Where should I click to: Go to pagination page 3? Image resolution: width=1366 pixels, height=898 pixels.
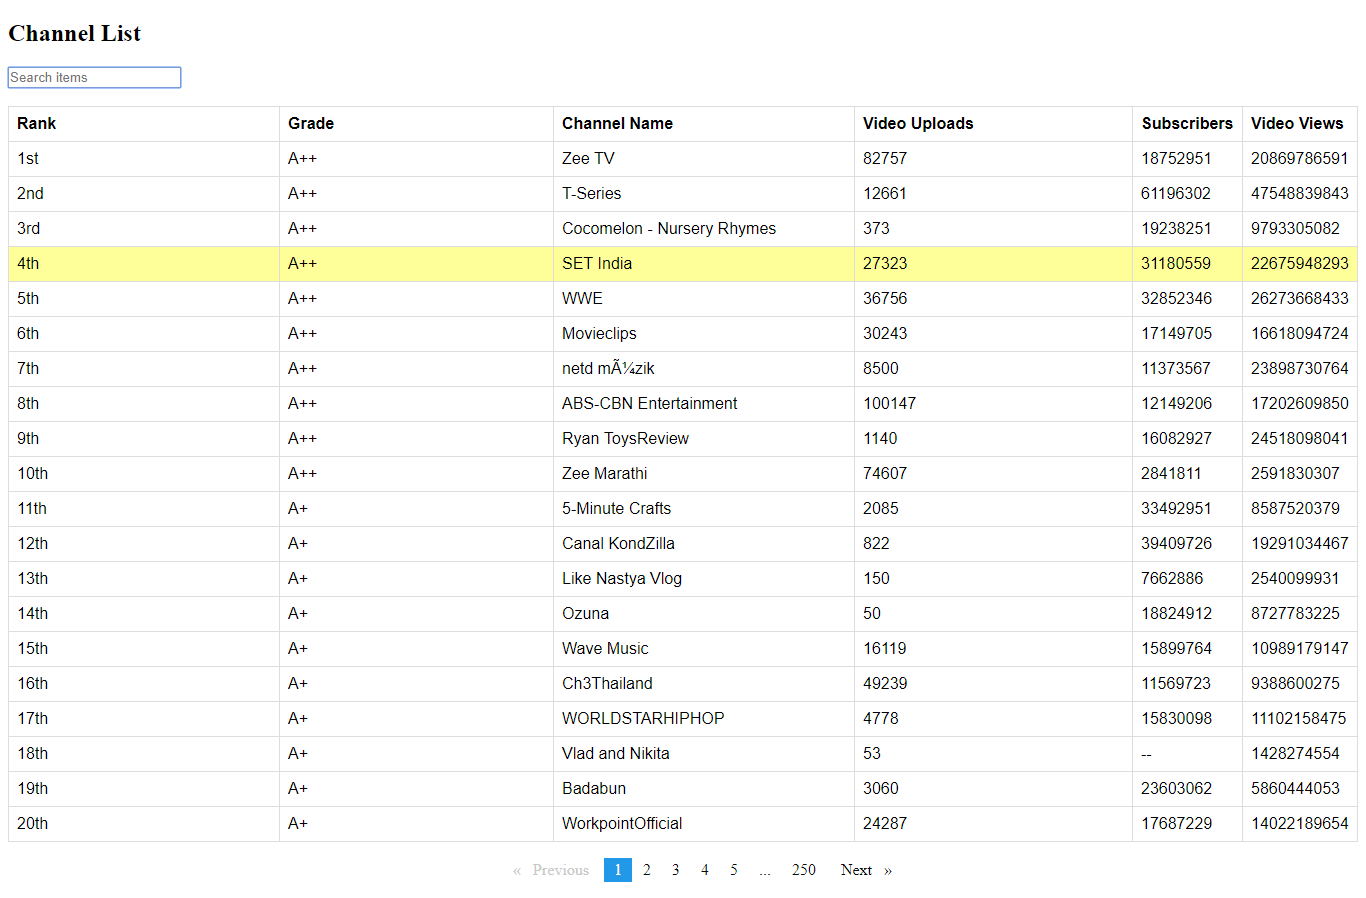676,870
